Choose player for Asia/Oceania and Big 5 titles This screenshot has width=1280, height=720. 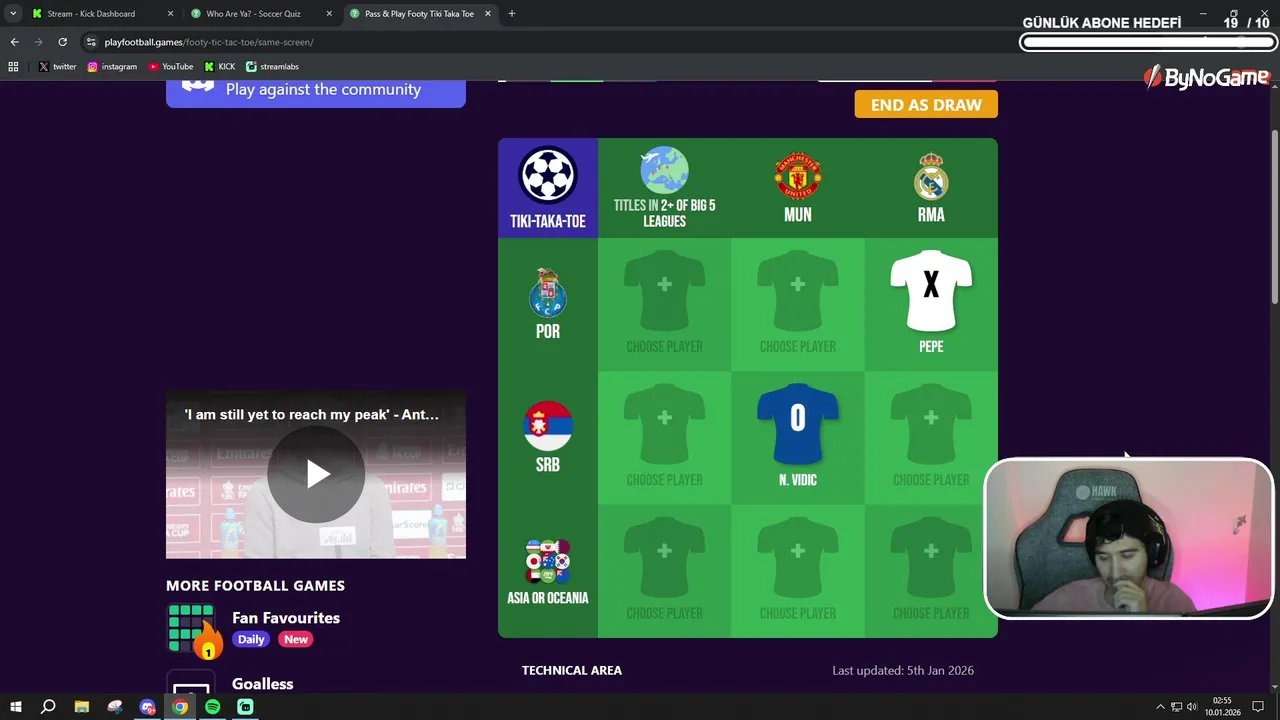(665, 571)
